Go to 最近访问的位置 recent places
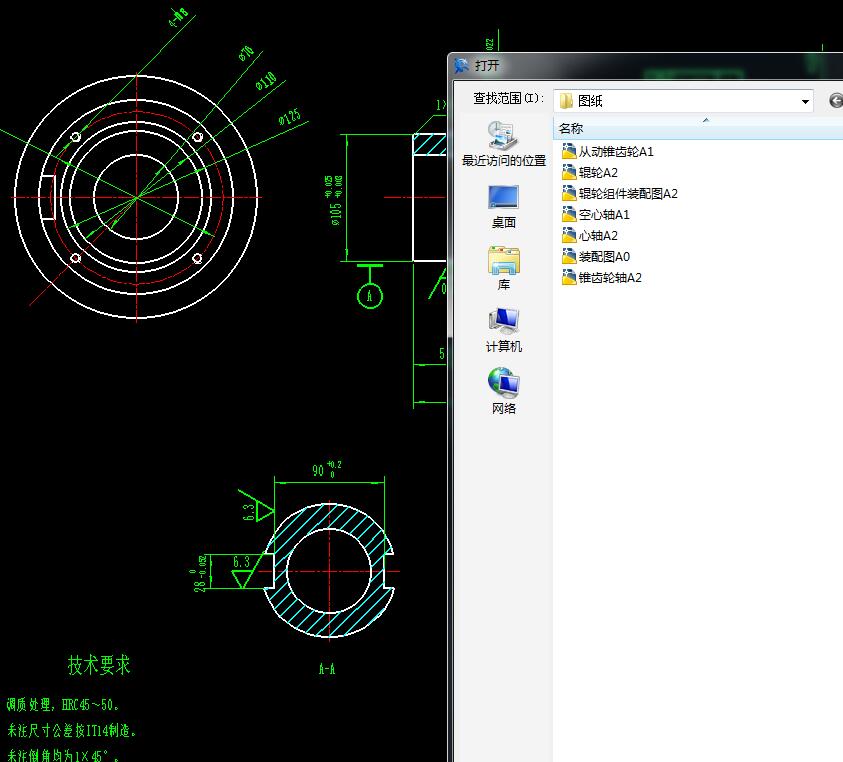The image size is (843, 762). [504, 144]
